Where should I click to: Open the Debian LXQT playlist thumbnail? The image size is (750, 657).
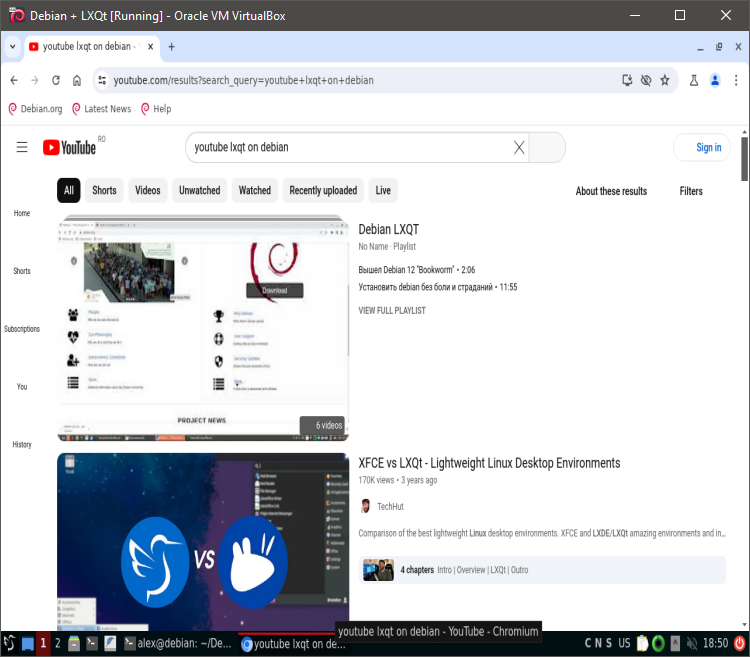coord(203,328)
